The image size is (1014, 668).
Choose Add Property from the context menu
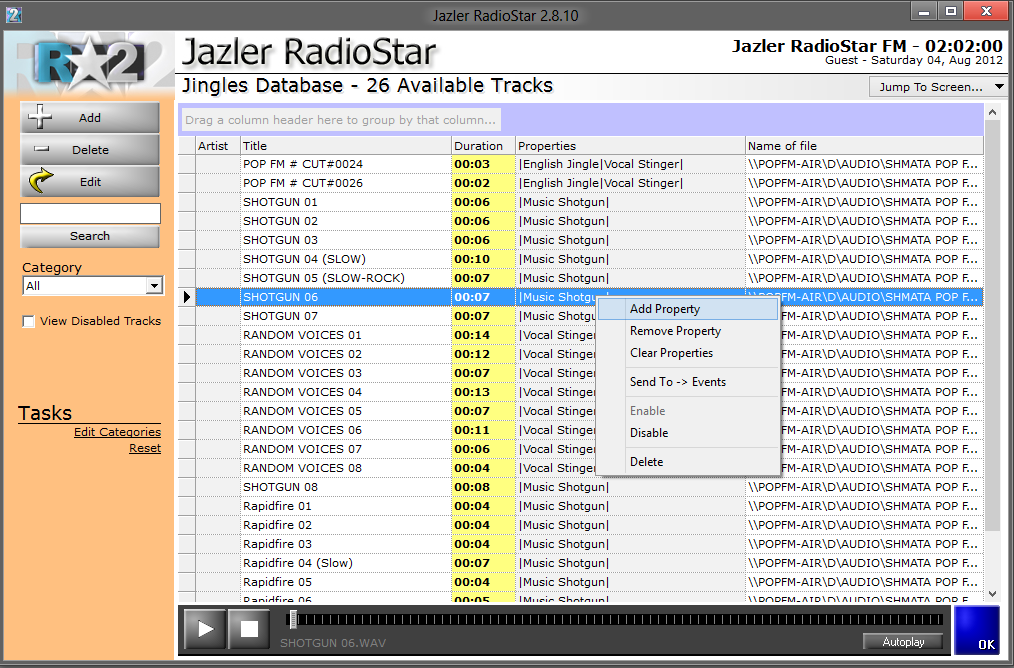pyautogui.click(x=687, y=309)
